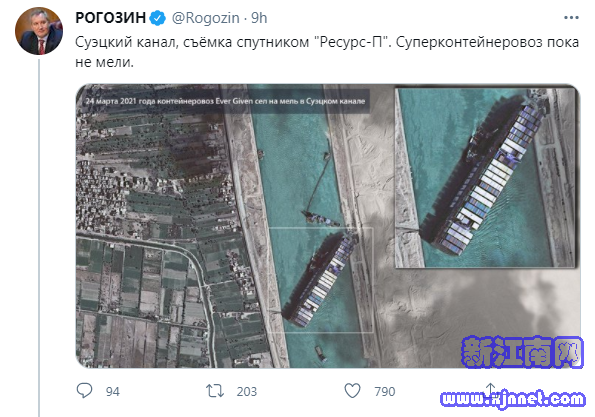Click the retweet arrows icon
This screenshot has width=595, height=417.
tap(215, 391)
